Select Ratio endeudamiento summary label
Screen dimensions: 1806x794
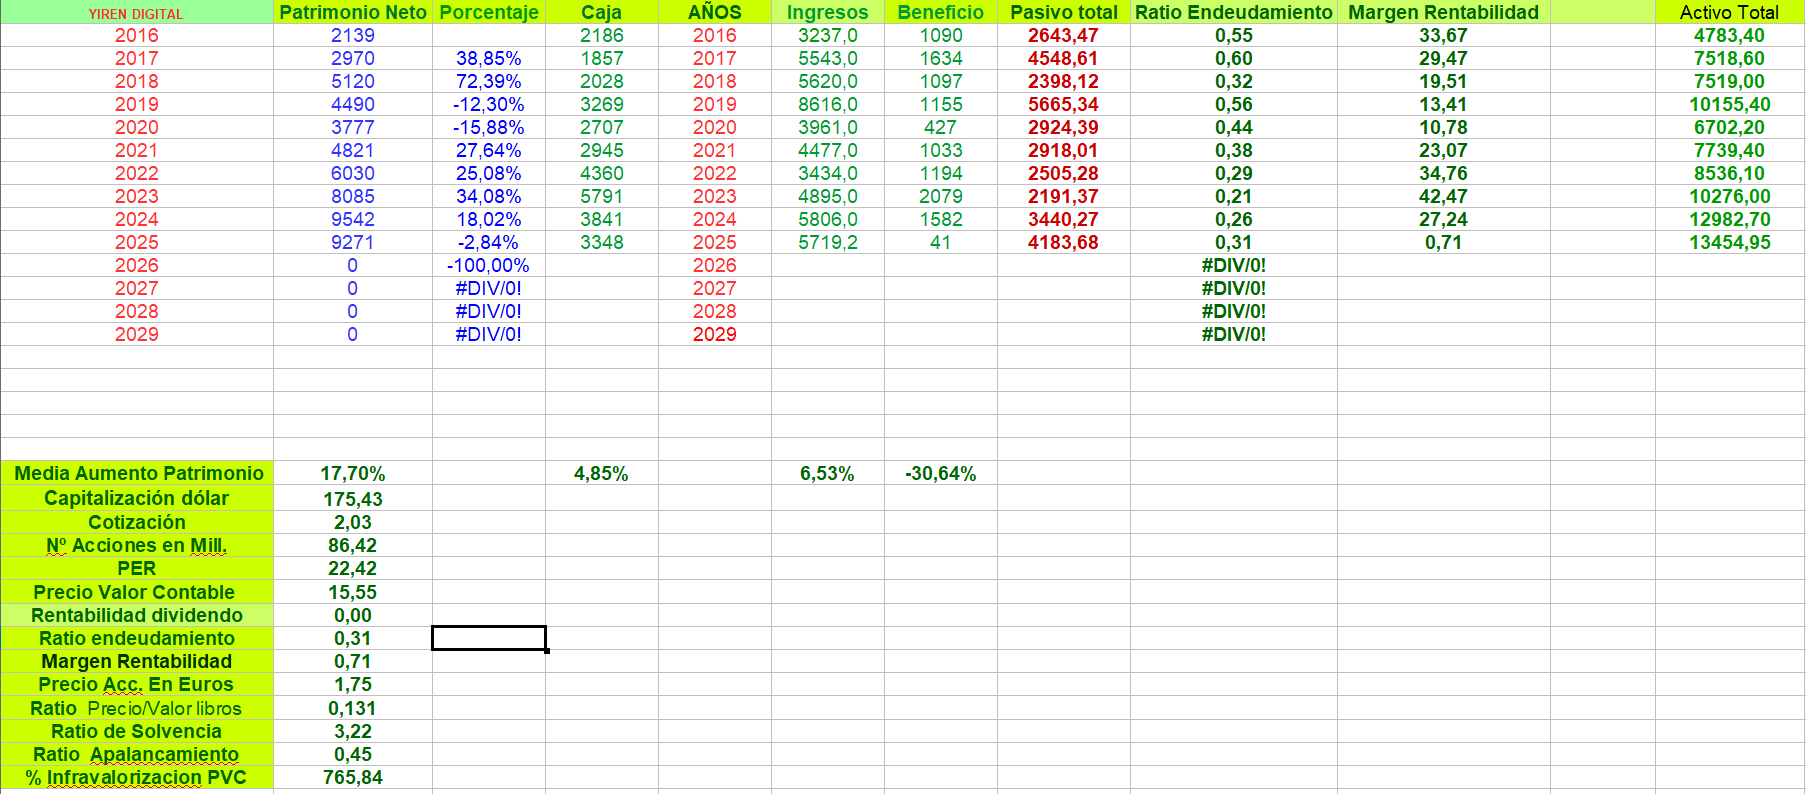[137, 639]
